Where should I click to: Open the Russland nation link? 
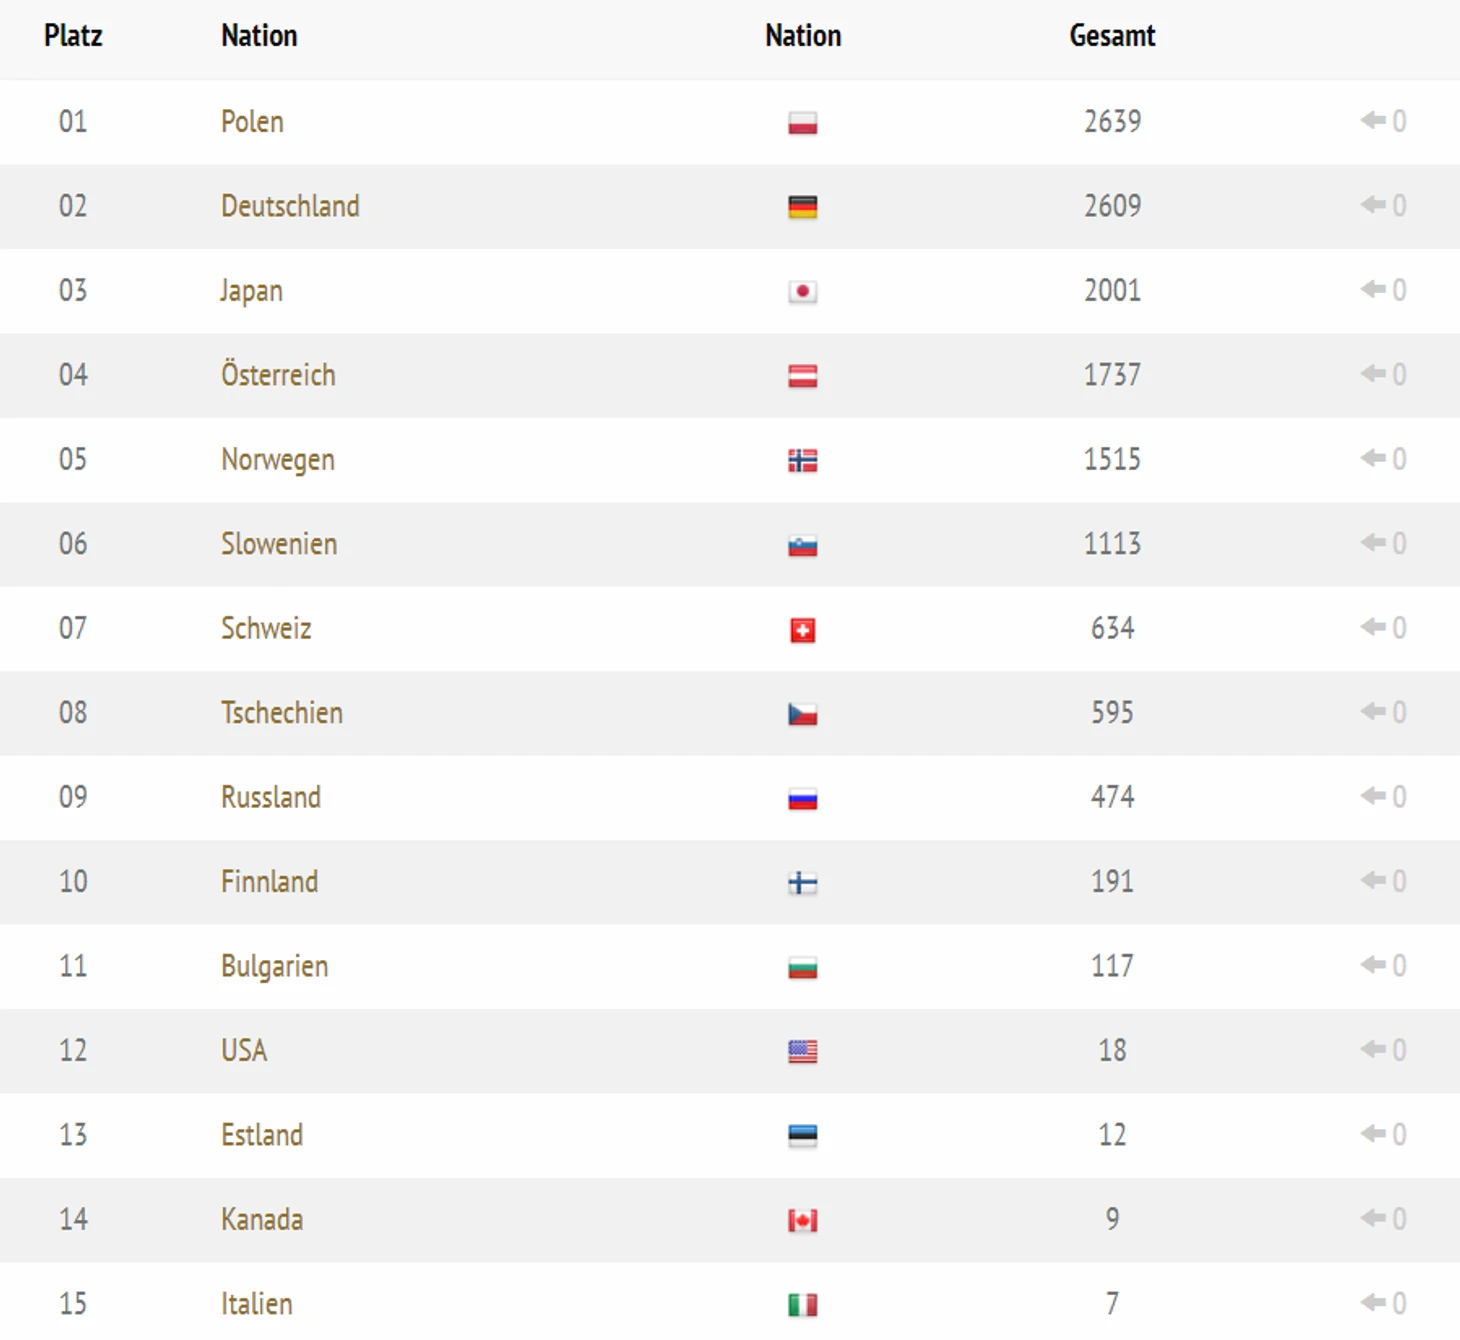[271, 797]
